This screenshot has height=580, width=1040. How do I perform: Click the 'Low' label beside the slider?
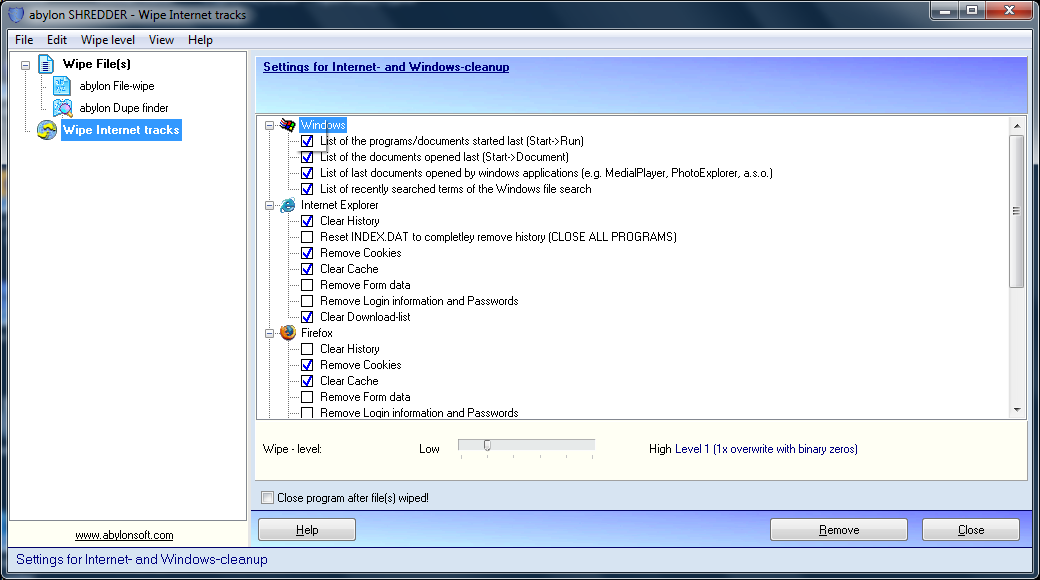429,449
